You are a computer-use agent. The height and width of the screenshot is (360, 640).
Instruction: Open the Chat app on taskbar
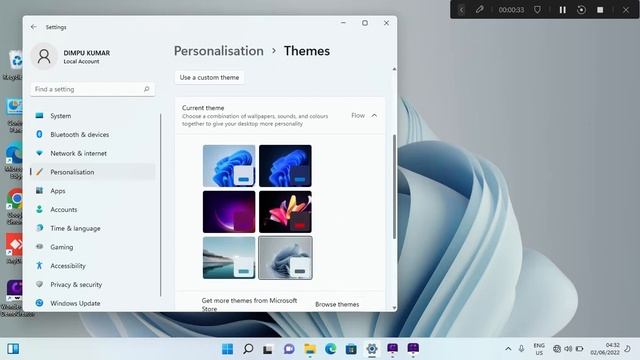(x=289, y=349)
